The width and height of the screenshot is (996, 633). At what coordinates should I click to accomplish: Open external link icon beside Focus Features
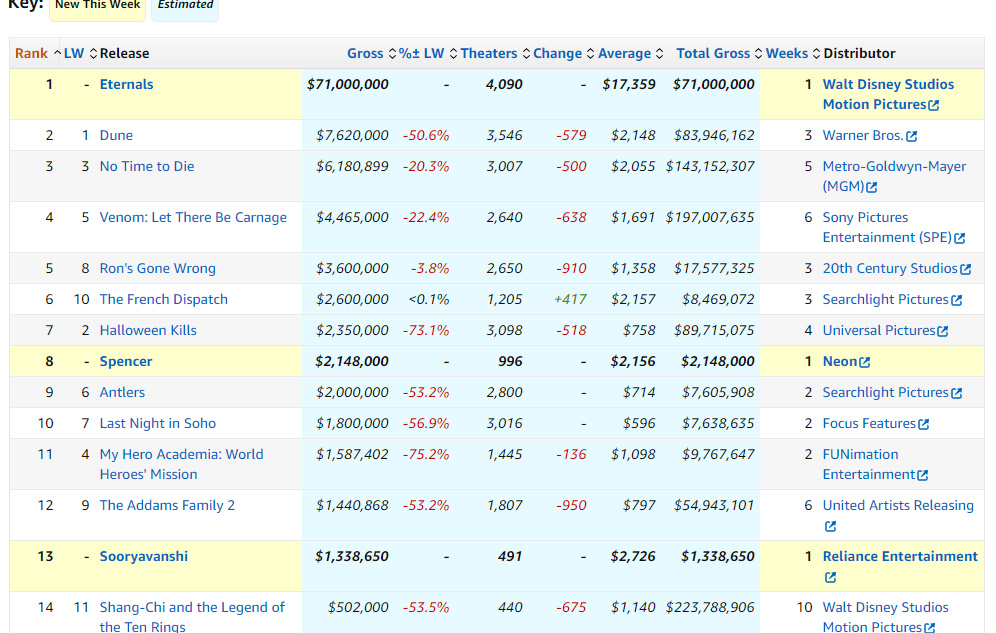pos(924,424)
